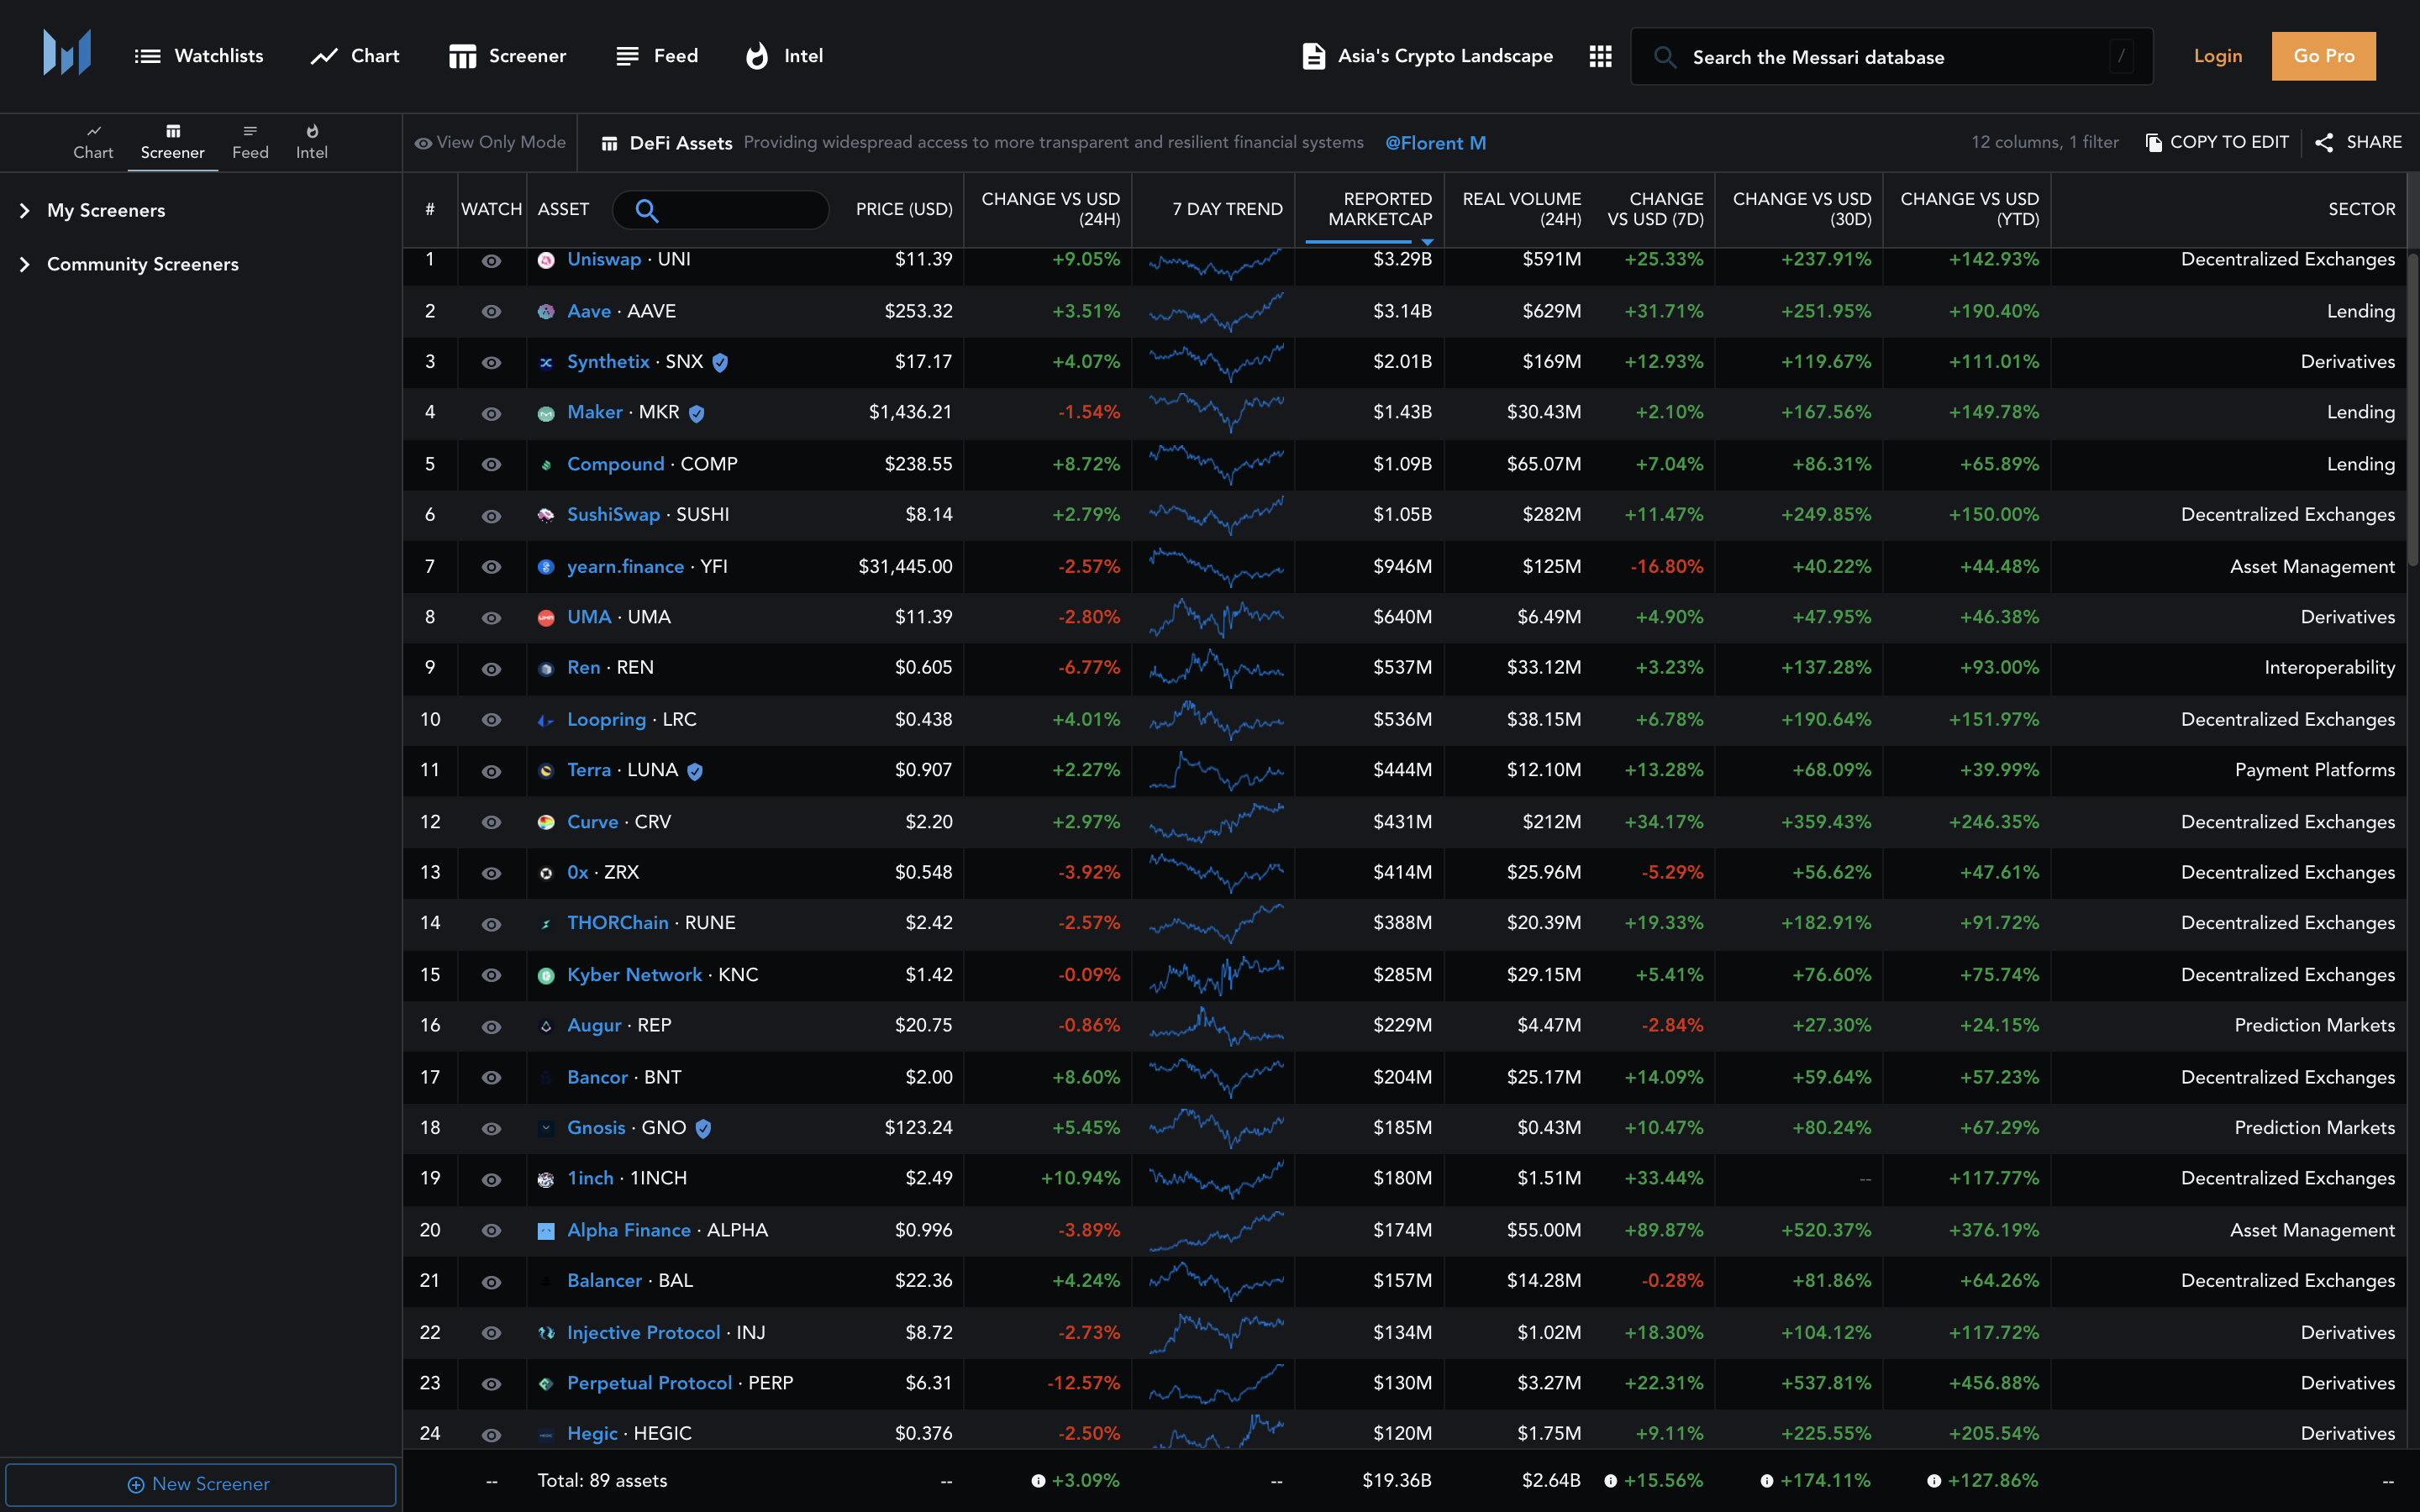Open Watchlists in top navigation
This screenshot has width=2420, height=1512.
tap(199, 56)
